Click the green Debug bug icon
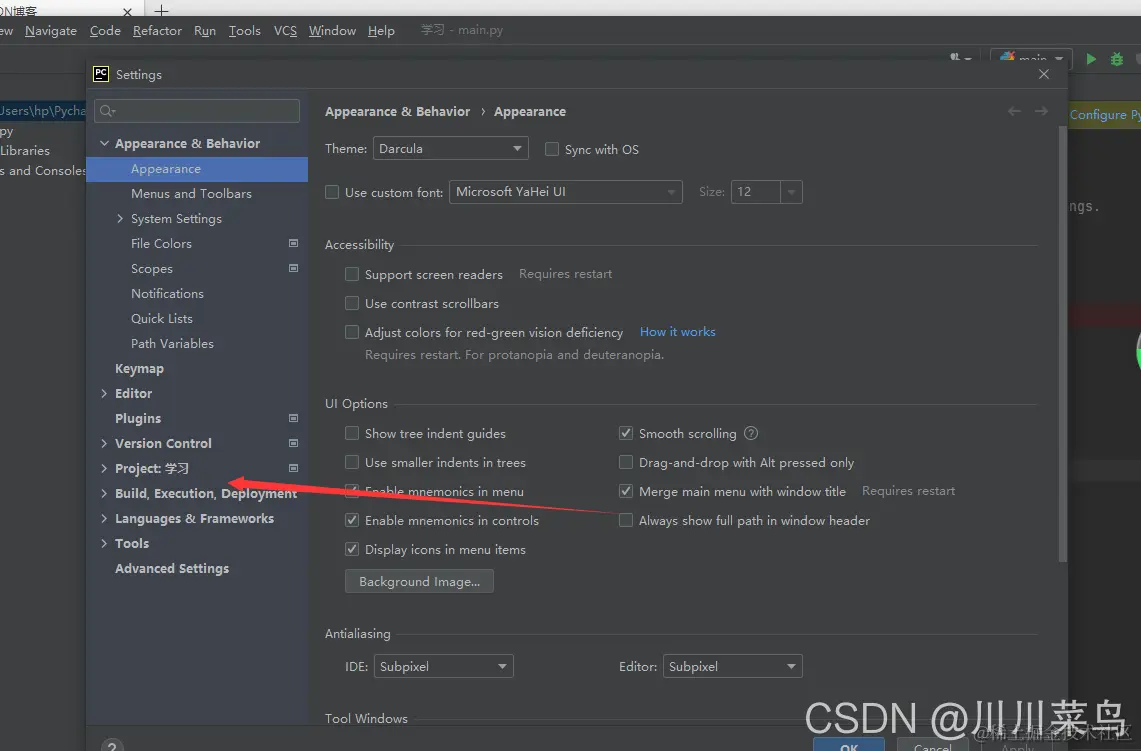Image resolution: width=1141 pixels, height=751 pixels. [1116, 60]
